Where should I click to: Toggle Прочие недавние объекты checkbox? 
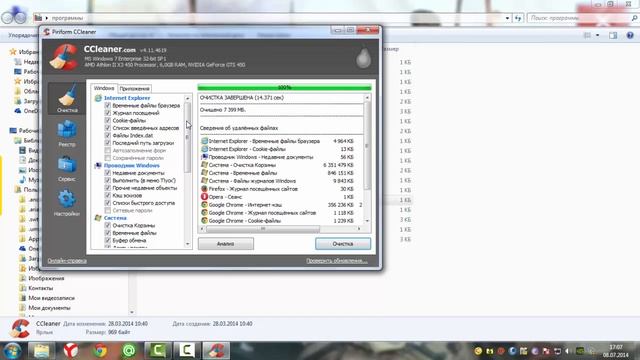108,188
